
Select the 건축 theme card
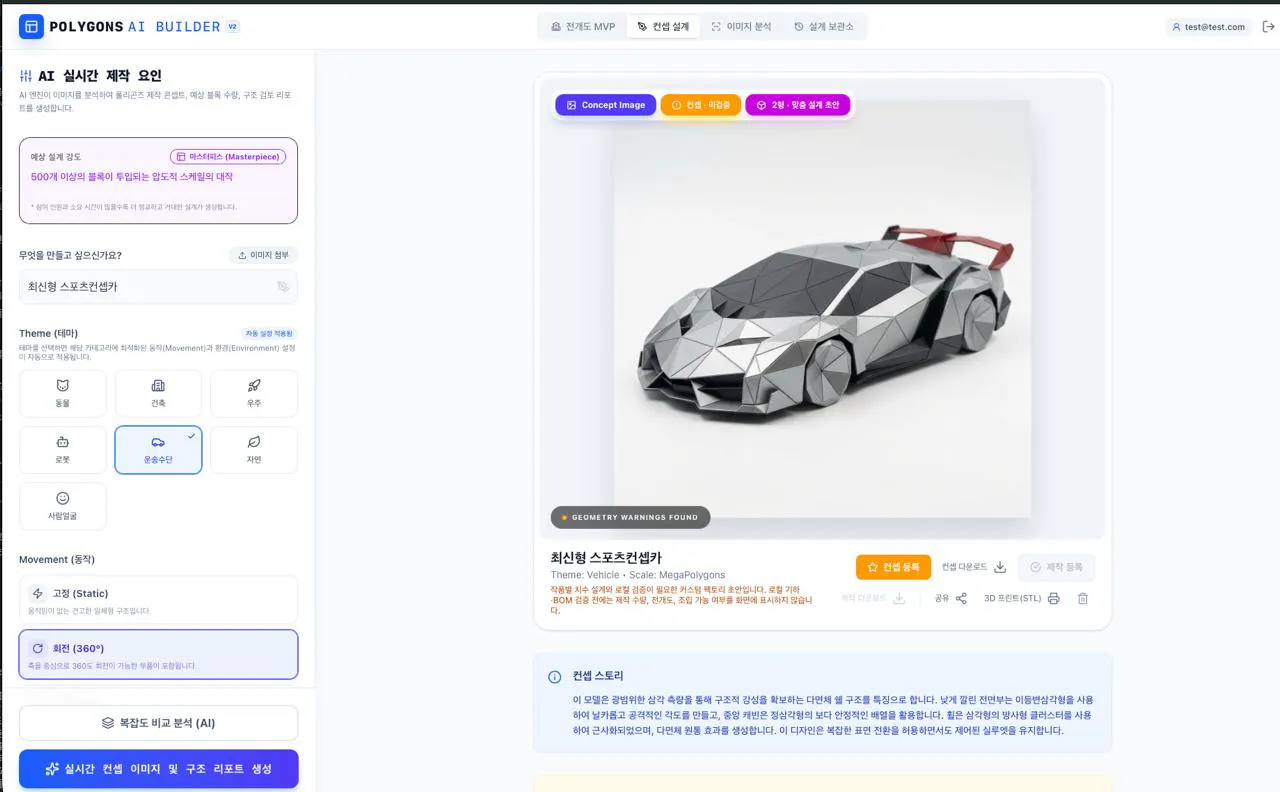(x=158, y=393)
